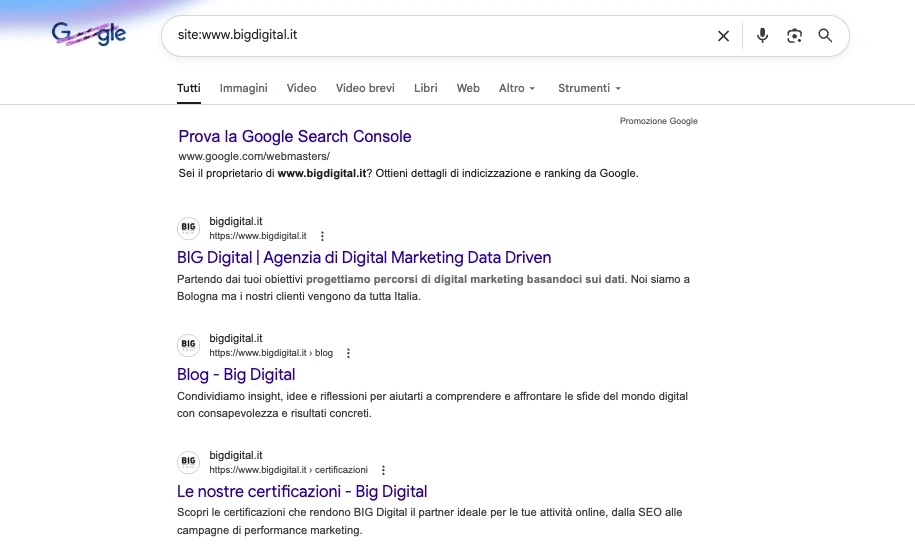Screen dimensions: 915x548
Task: Click the text 'Sei il proprietario di www.bigdigital.it?'
Action: tap(275, 173)
